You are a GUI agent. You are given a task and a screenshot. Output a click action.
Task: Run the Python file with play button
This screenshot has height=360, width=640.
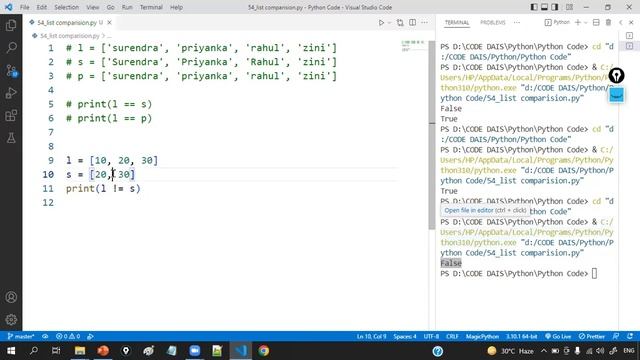381,23
